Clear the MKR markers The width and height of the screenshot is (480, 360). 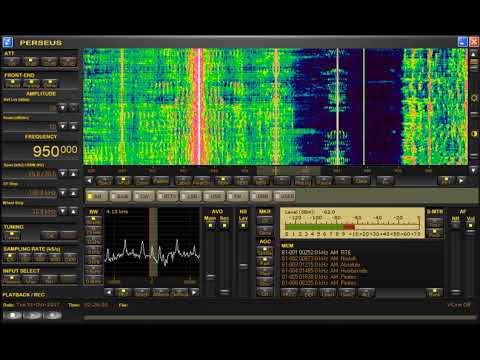click(x=265, y=231)
